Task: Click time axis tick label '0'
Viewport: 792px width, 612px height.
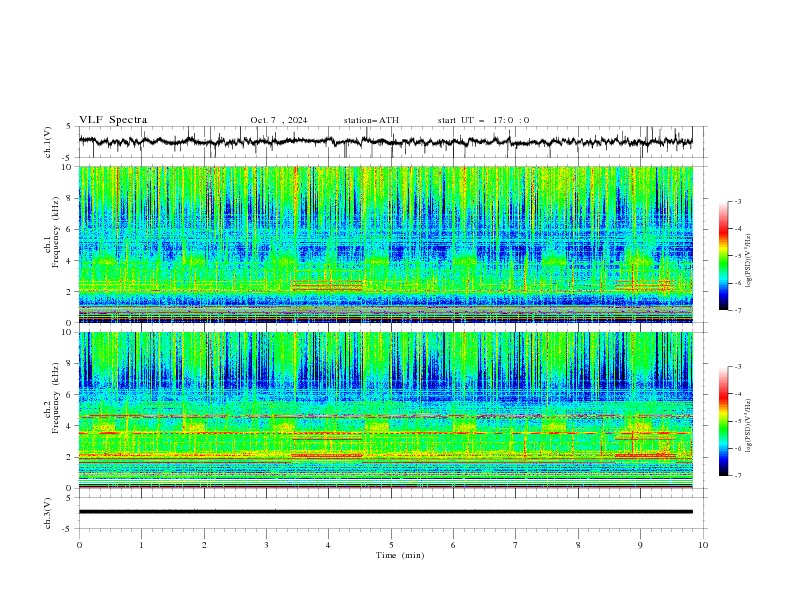Action: point(79,545)
